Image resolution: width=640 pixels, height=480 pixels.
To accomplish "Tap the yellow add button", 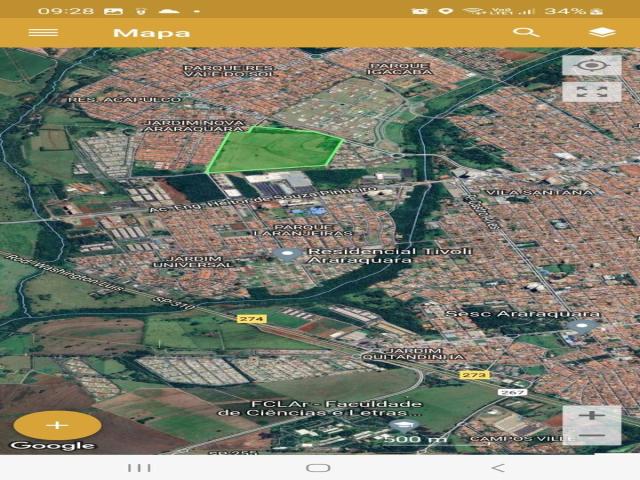I will tap(57, 425).
